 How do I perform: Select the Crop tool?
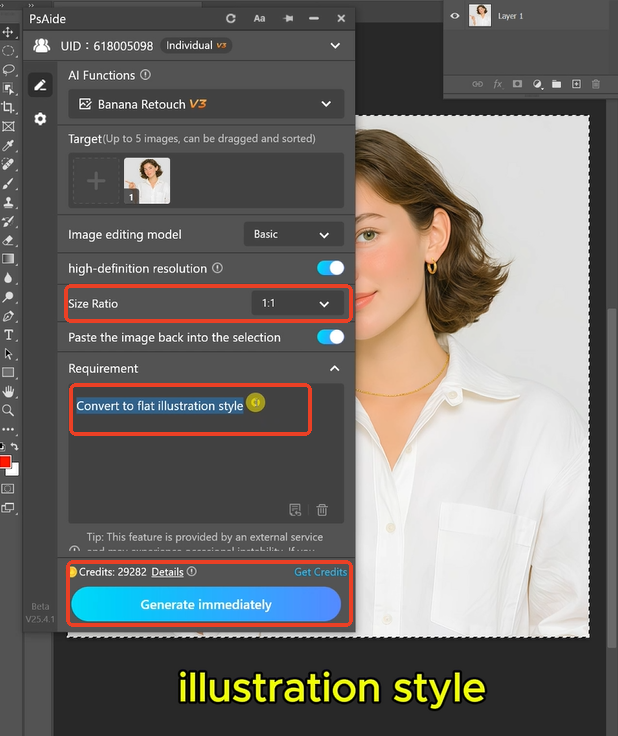8,107
